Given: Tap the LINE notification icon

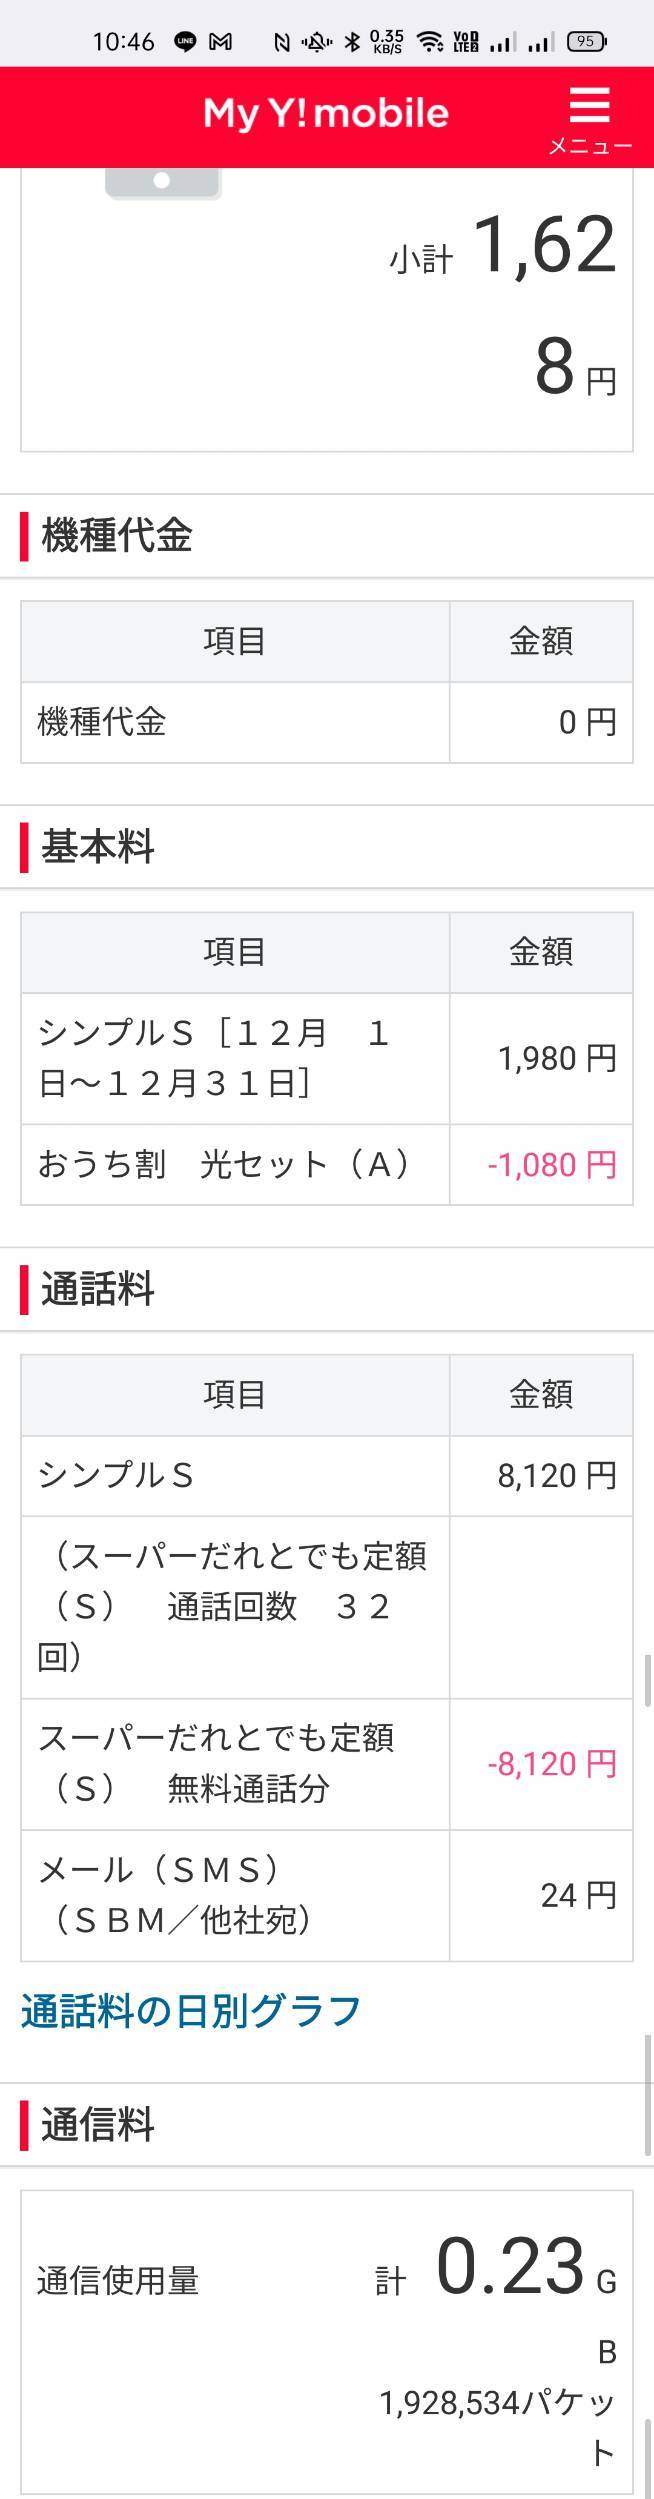Looking at the screenshot, I should coord(185,42).
